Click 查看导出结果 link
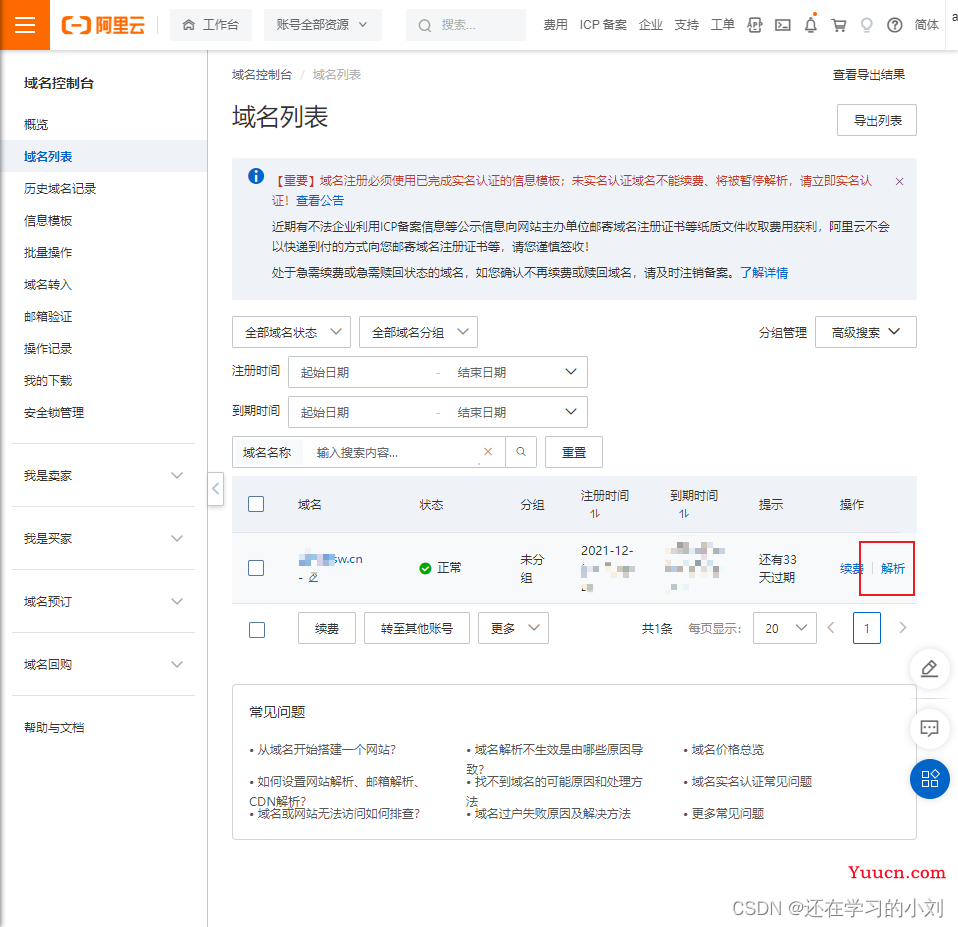 click(x=868, y=75)
